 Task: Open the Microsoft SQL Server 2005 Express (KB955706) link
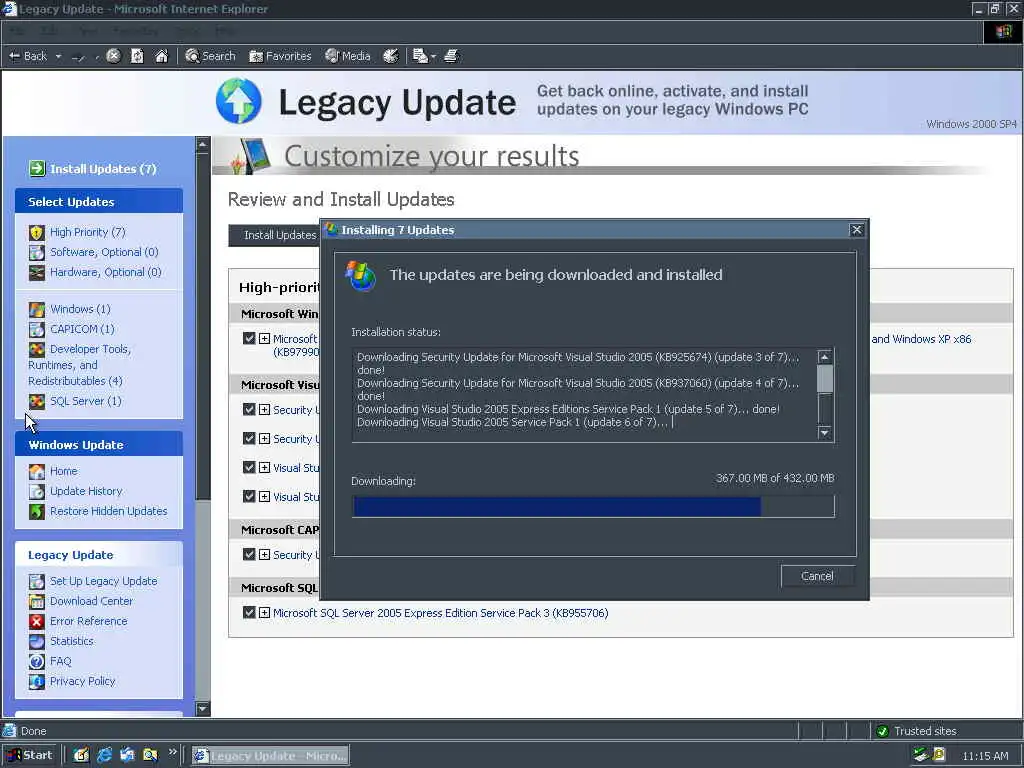point(440,613)
